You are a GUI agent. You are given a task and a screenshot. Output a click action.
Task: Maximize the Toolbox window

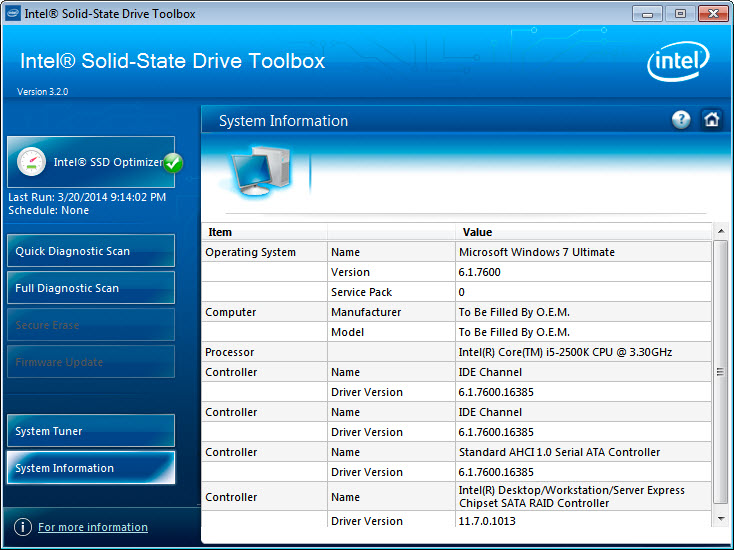[x=680, y=14]
